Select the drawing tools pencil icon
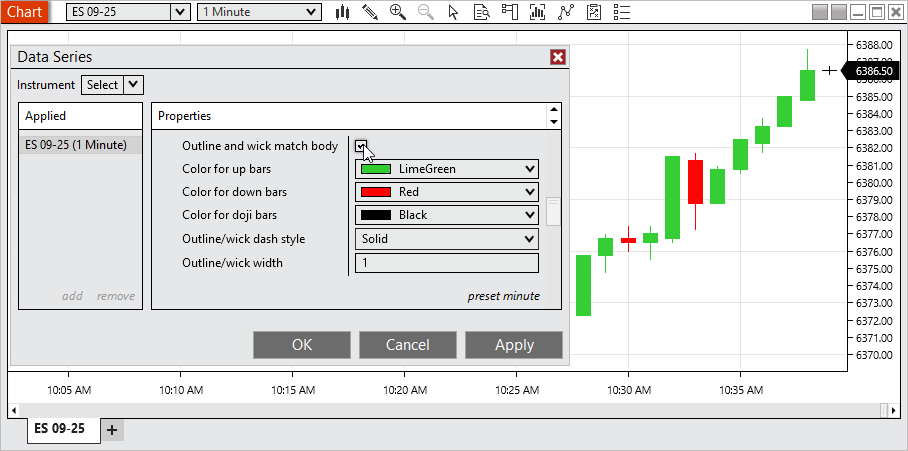The height and width of the screenshot is (451, 908). [x=370, y=12]
